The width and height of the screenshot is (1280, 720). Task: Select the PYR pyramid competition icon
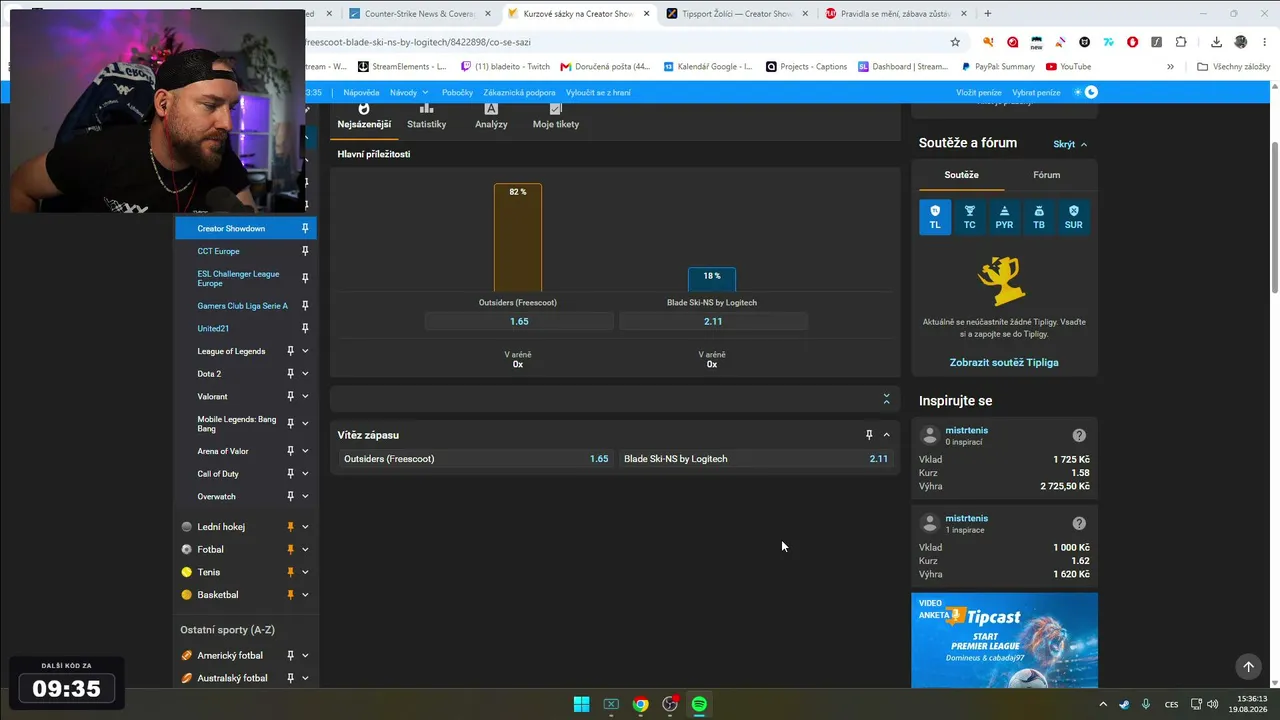1004,217
